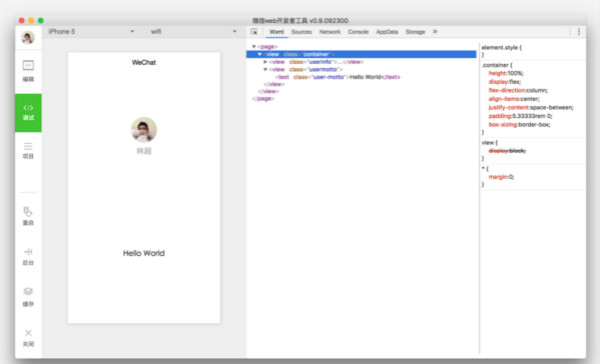This screenshot has height=364, width=600.
Task: Switch to the Sources tab
Action: (x=302, y=32)
